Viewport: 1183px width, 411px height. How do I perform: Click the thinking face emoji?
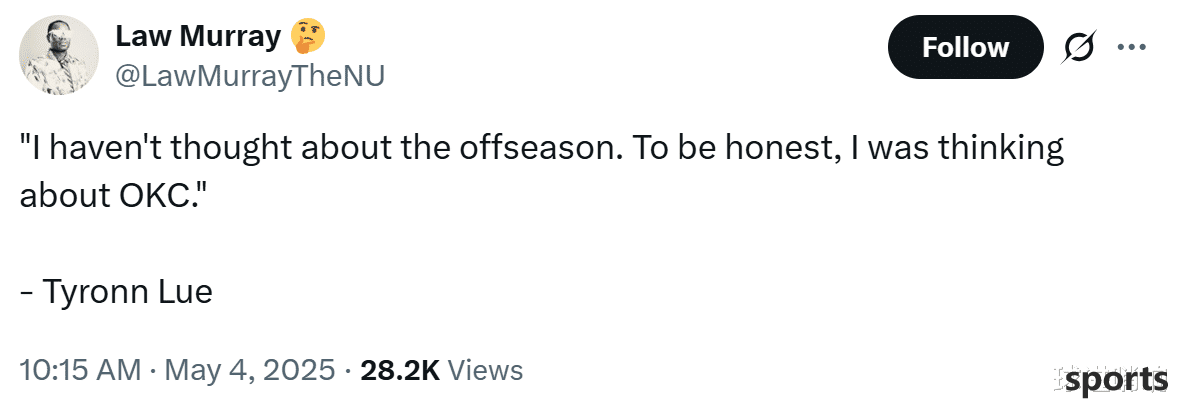(x=308, y=36)
